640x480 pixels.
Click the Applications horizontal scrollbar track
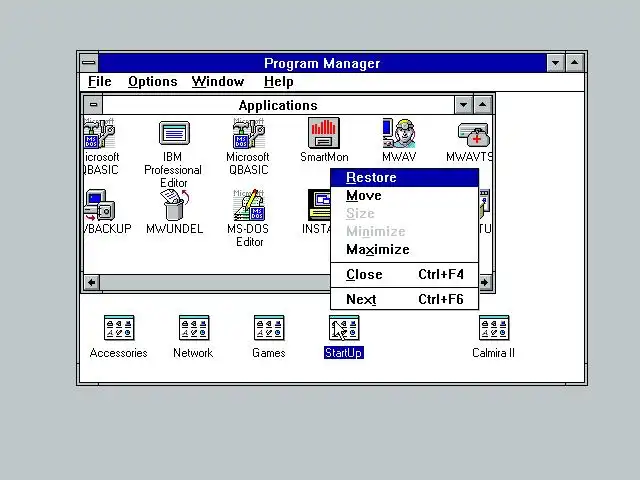pos(215,282)
